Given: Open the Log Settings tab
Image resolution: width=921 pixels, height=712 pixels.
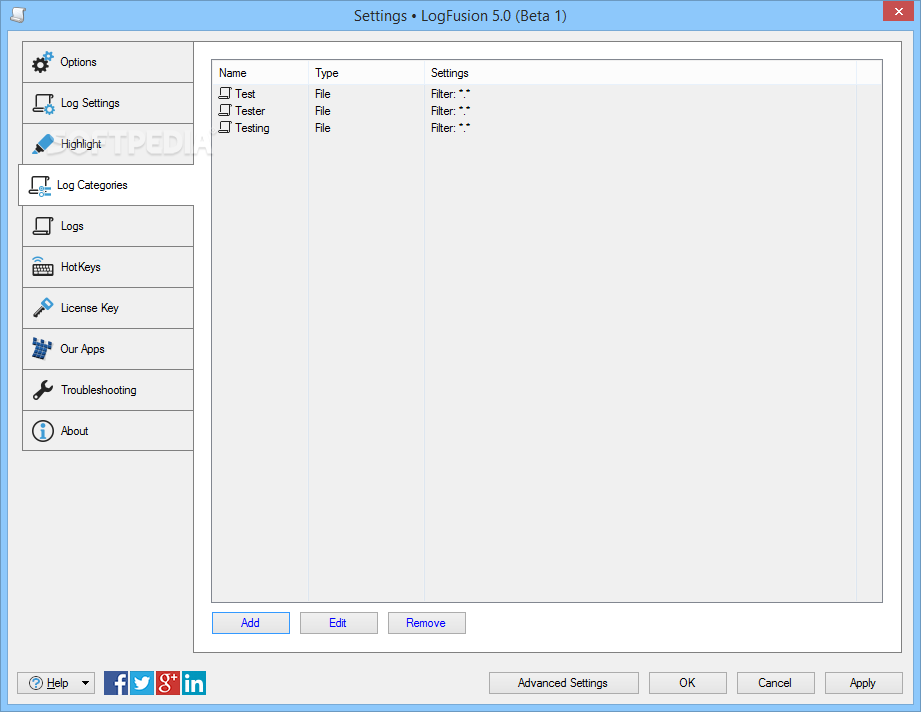Looking at the screenshot, I should [x=108, y=103].
